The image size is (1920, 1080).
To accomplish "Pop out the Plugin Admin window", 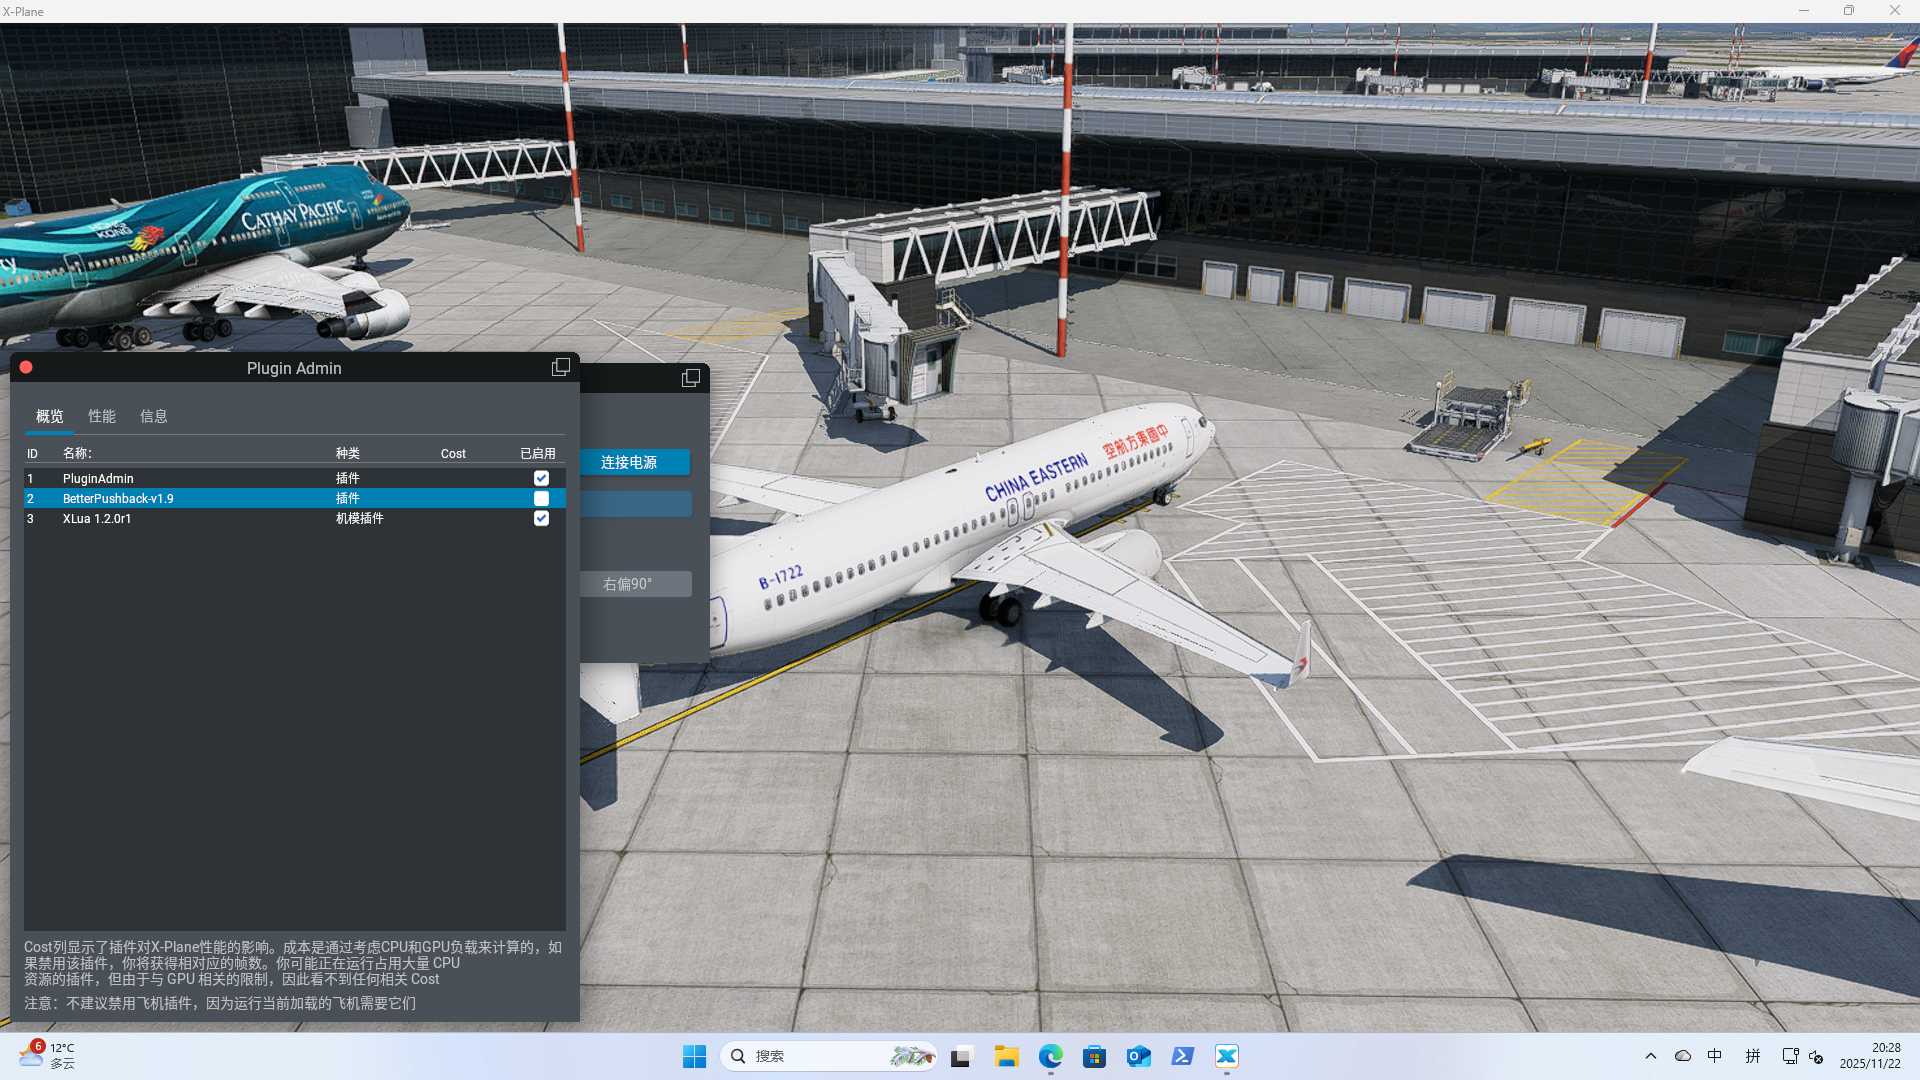I will (x=560, y=368).
